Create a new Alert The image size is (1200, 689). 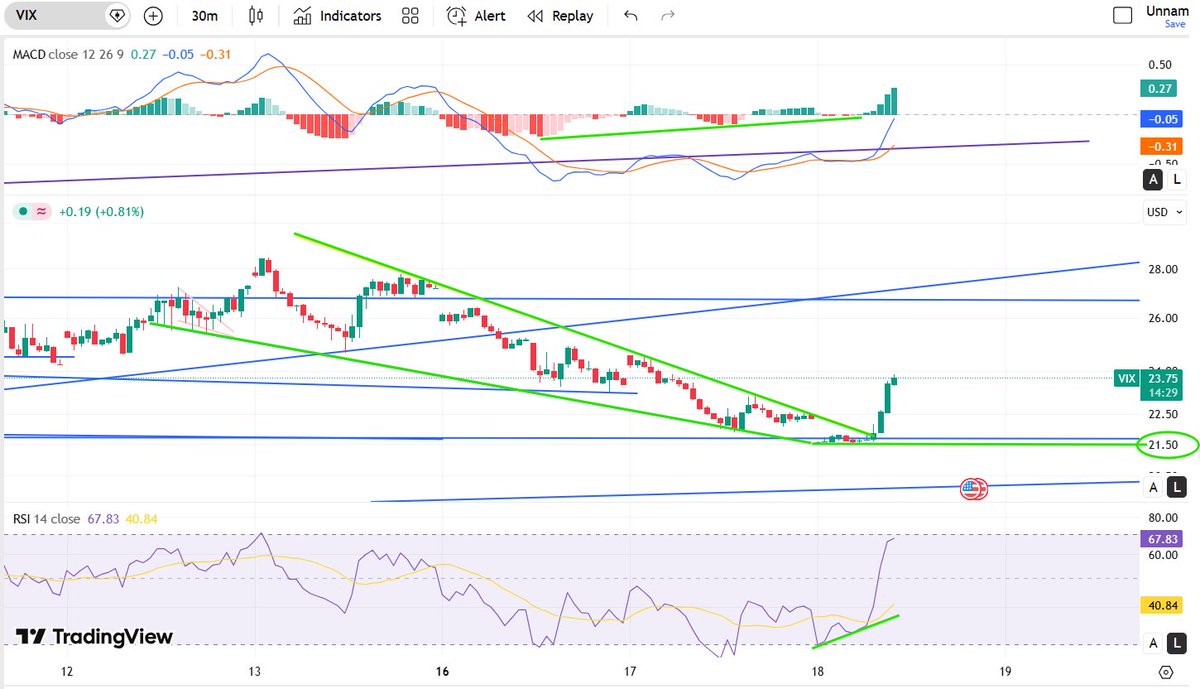pos(476,16)
